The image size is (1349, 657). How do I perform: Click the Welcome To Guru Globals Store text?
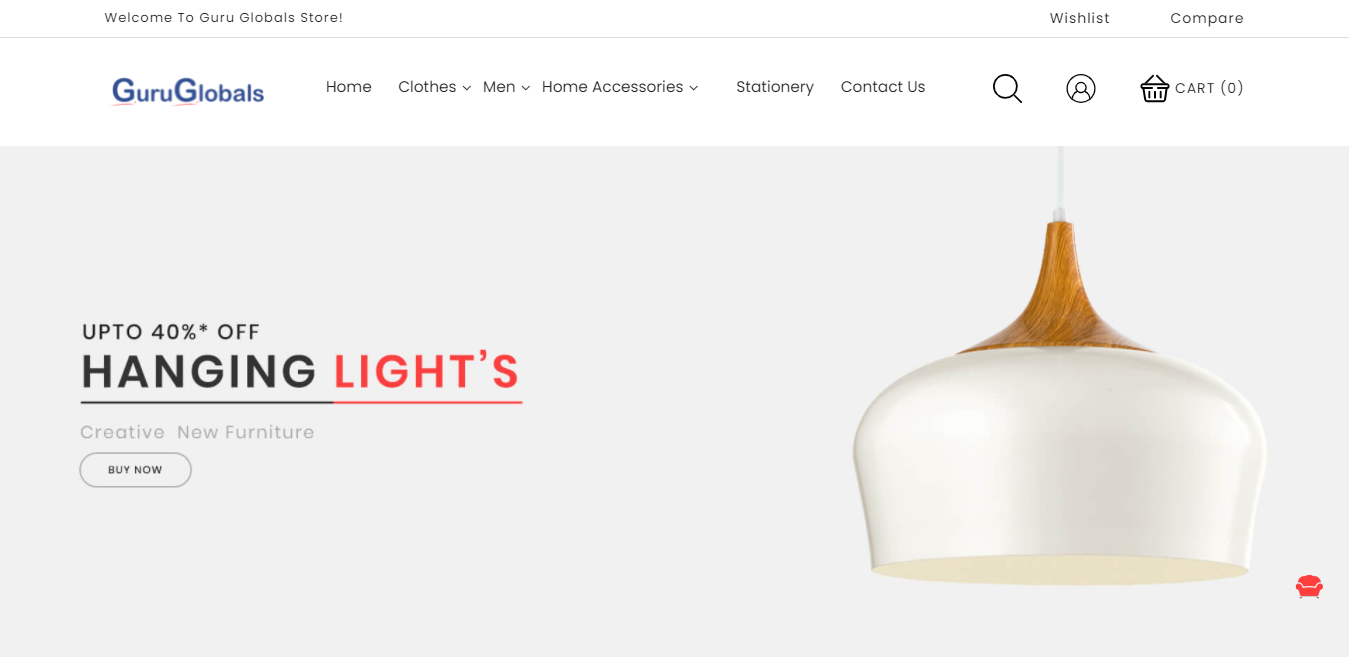tap(224, 18)
